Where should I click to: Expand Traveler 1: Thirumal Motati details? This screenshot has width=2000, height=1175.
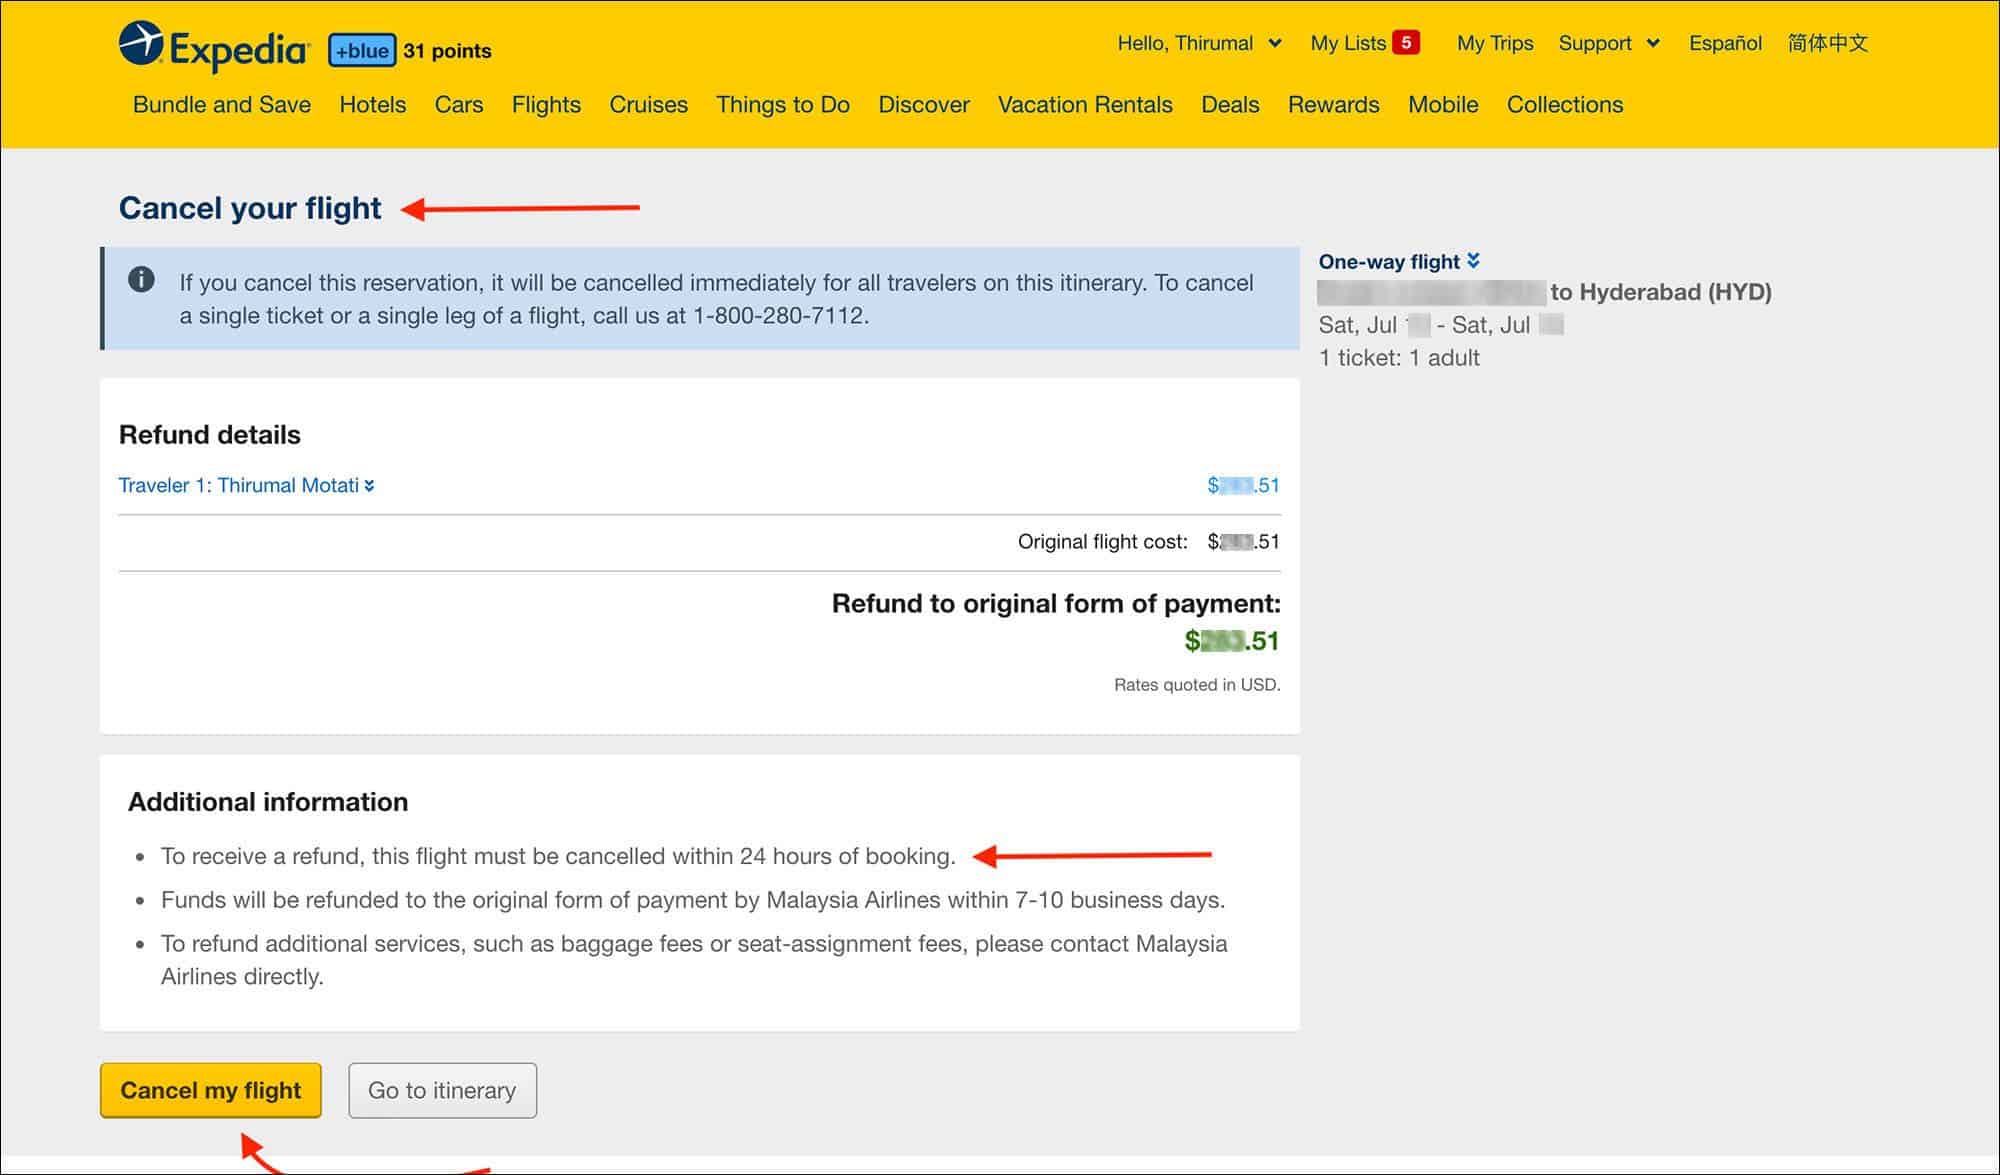point(247,485)
